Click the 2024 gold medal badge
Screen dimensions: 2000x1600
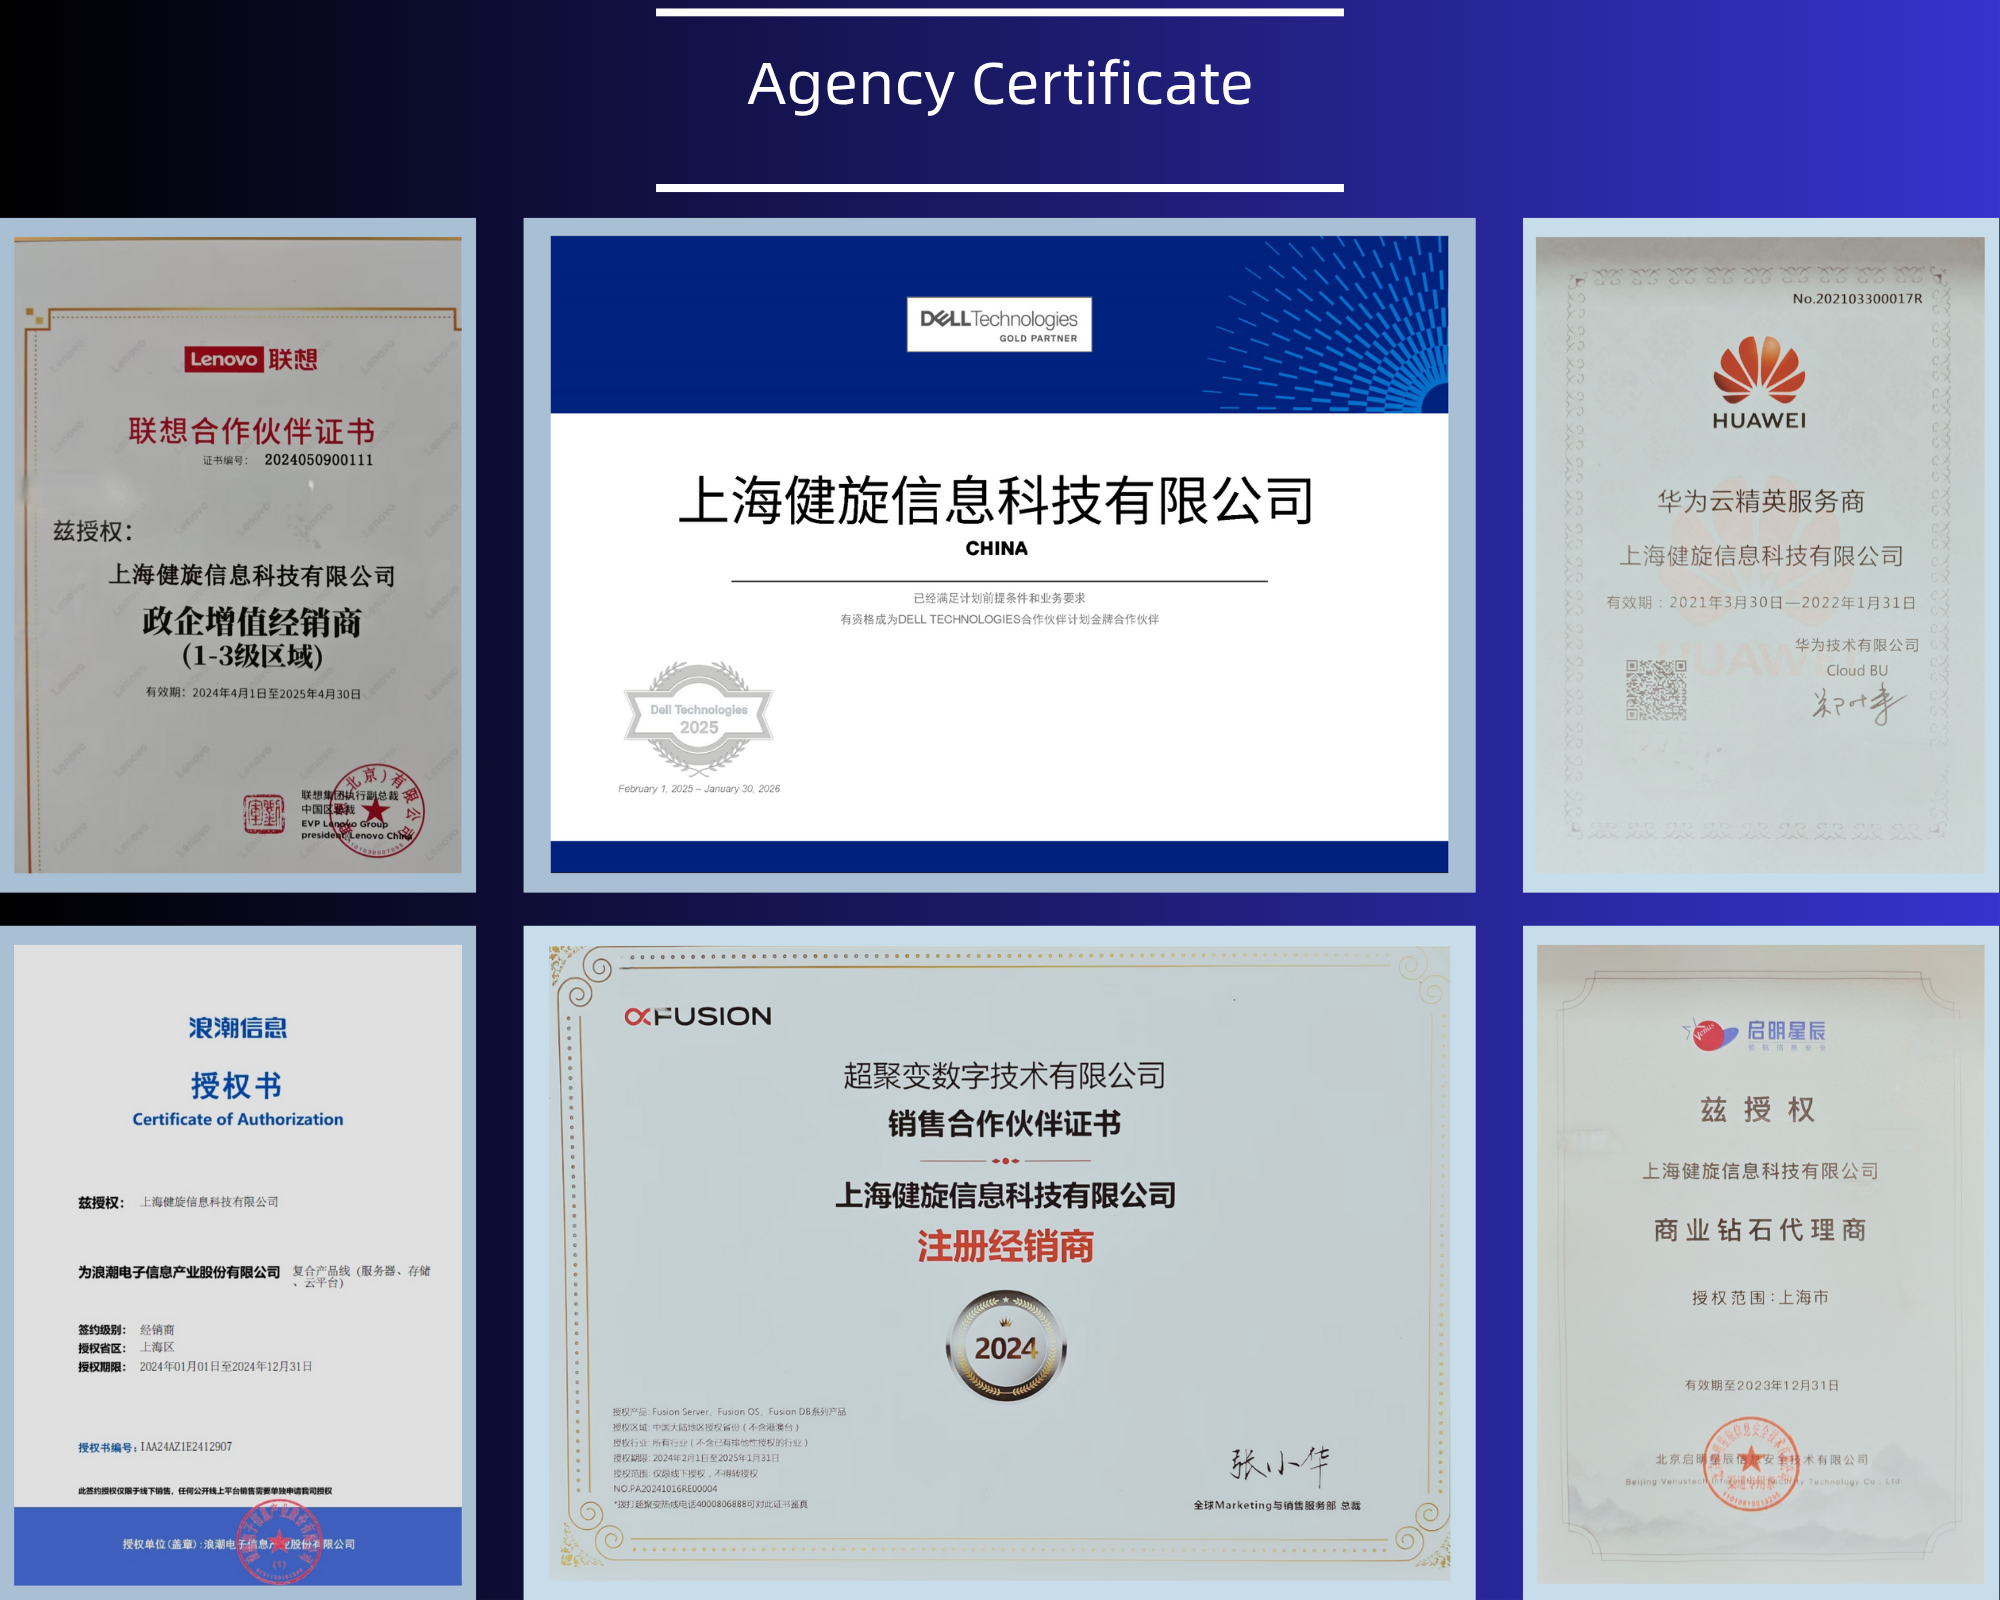tap(1006, 1346)
